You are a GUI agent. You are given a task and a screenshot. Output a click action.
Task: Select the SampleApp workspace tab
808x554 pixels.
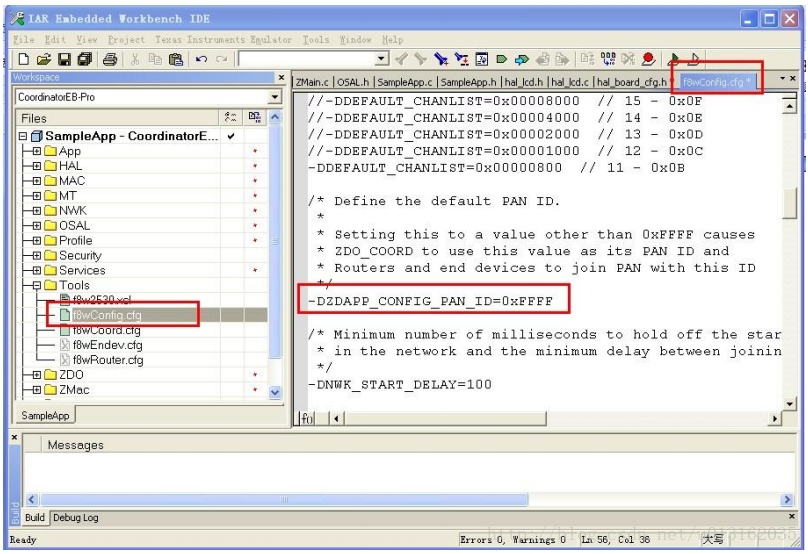(45, 415)
